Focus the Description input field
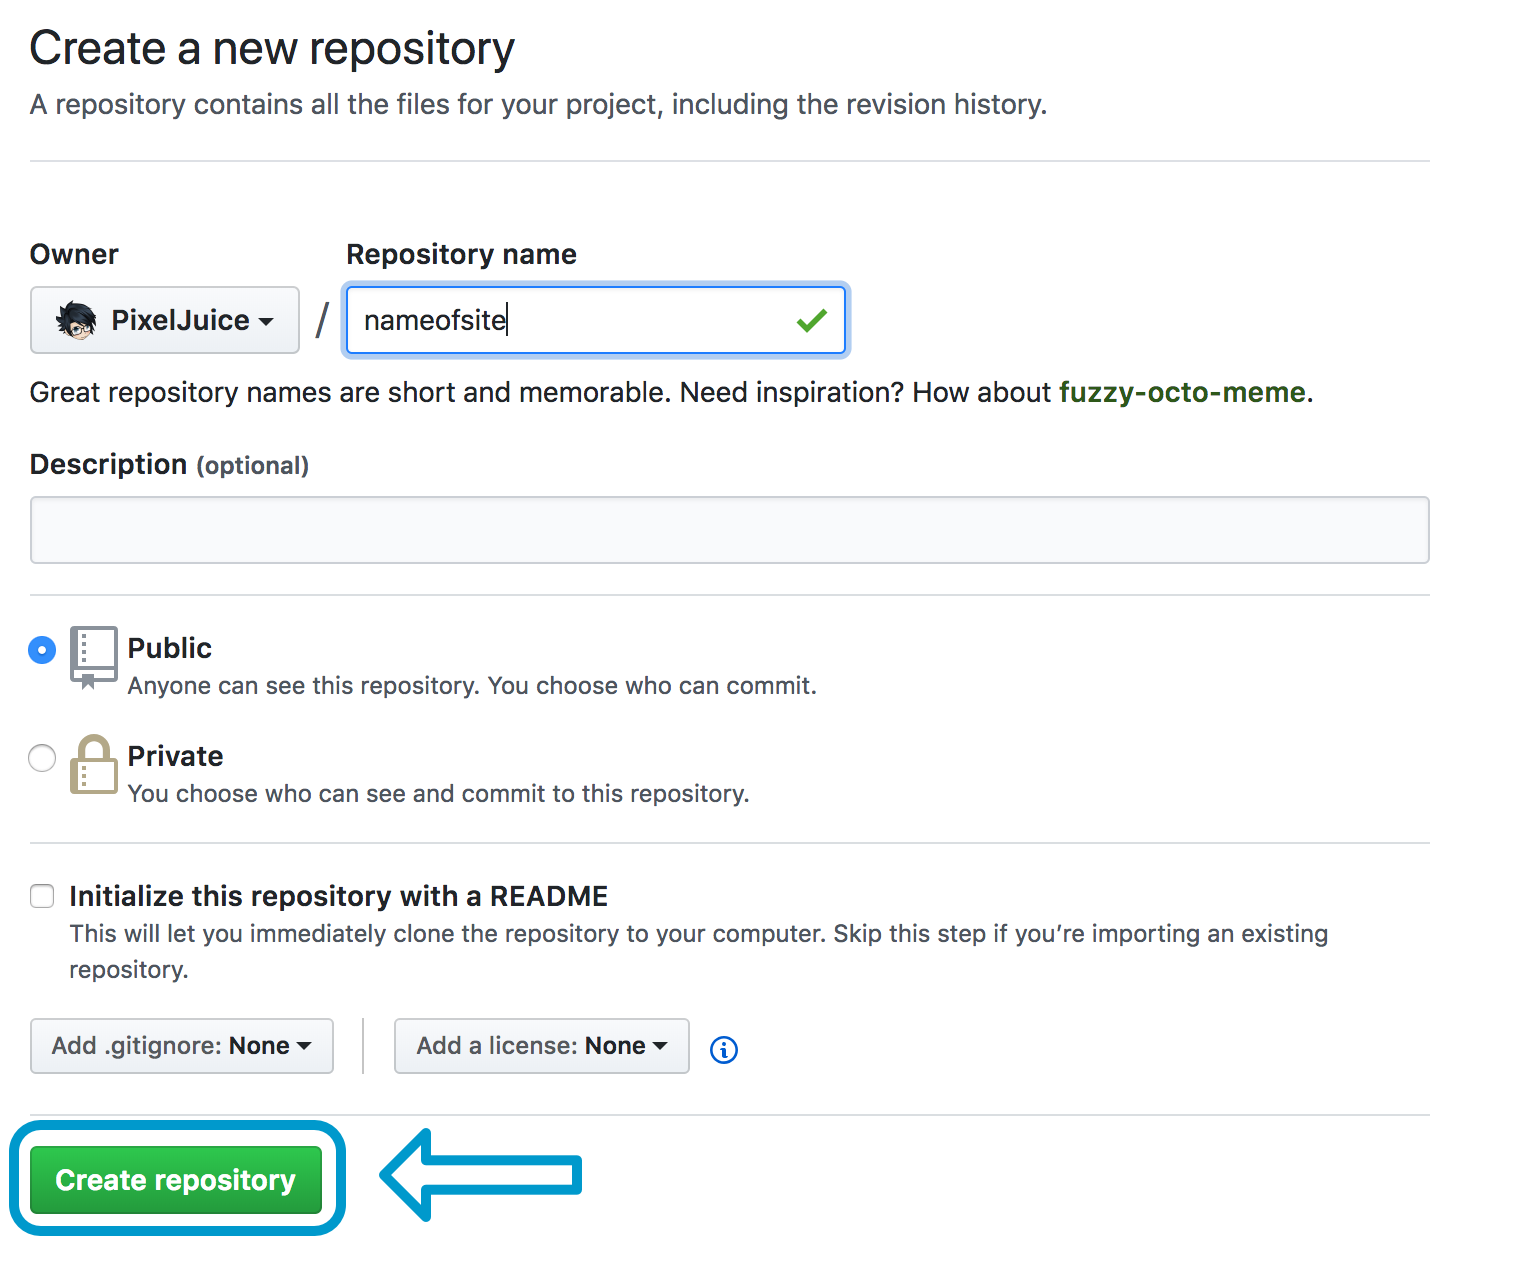 (730, 530)
